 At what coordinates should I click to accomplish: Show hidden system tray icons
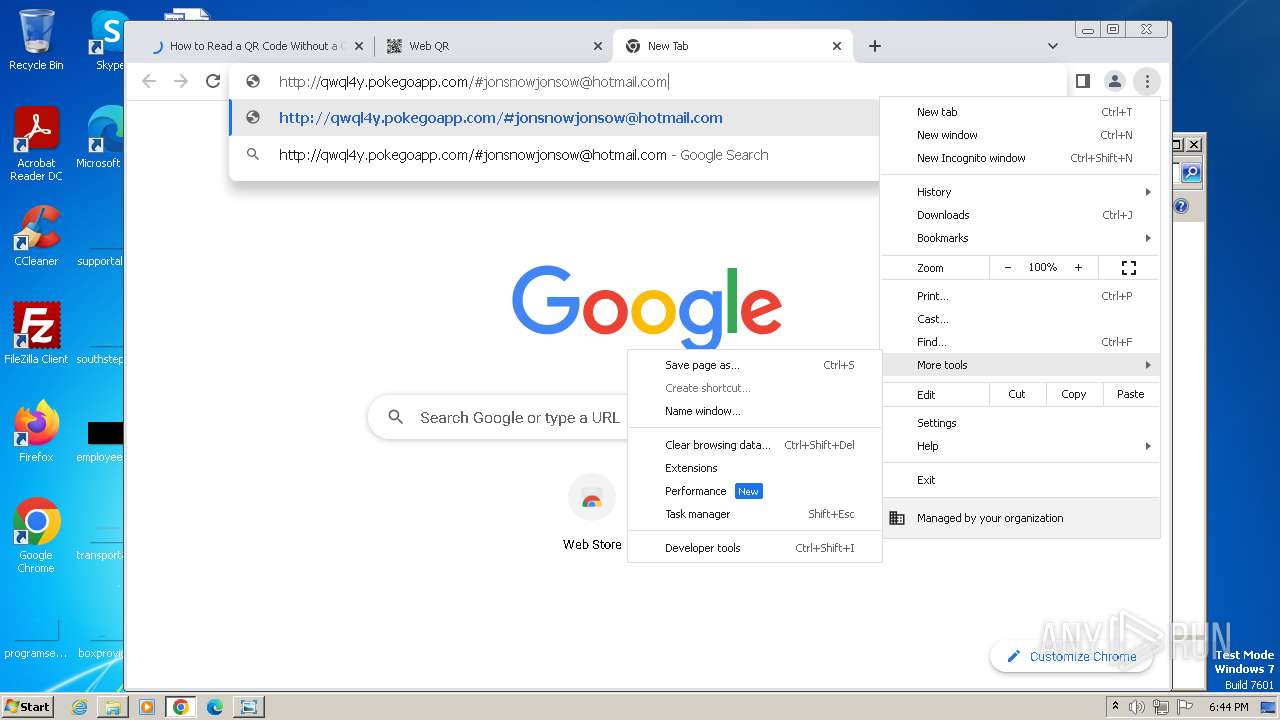click(x=1115, y=707)
